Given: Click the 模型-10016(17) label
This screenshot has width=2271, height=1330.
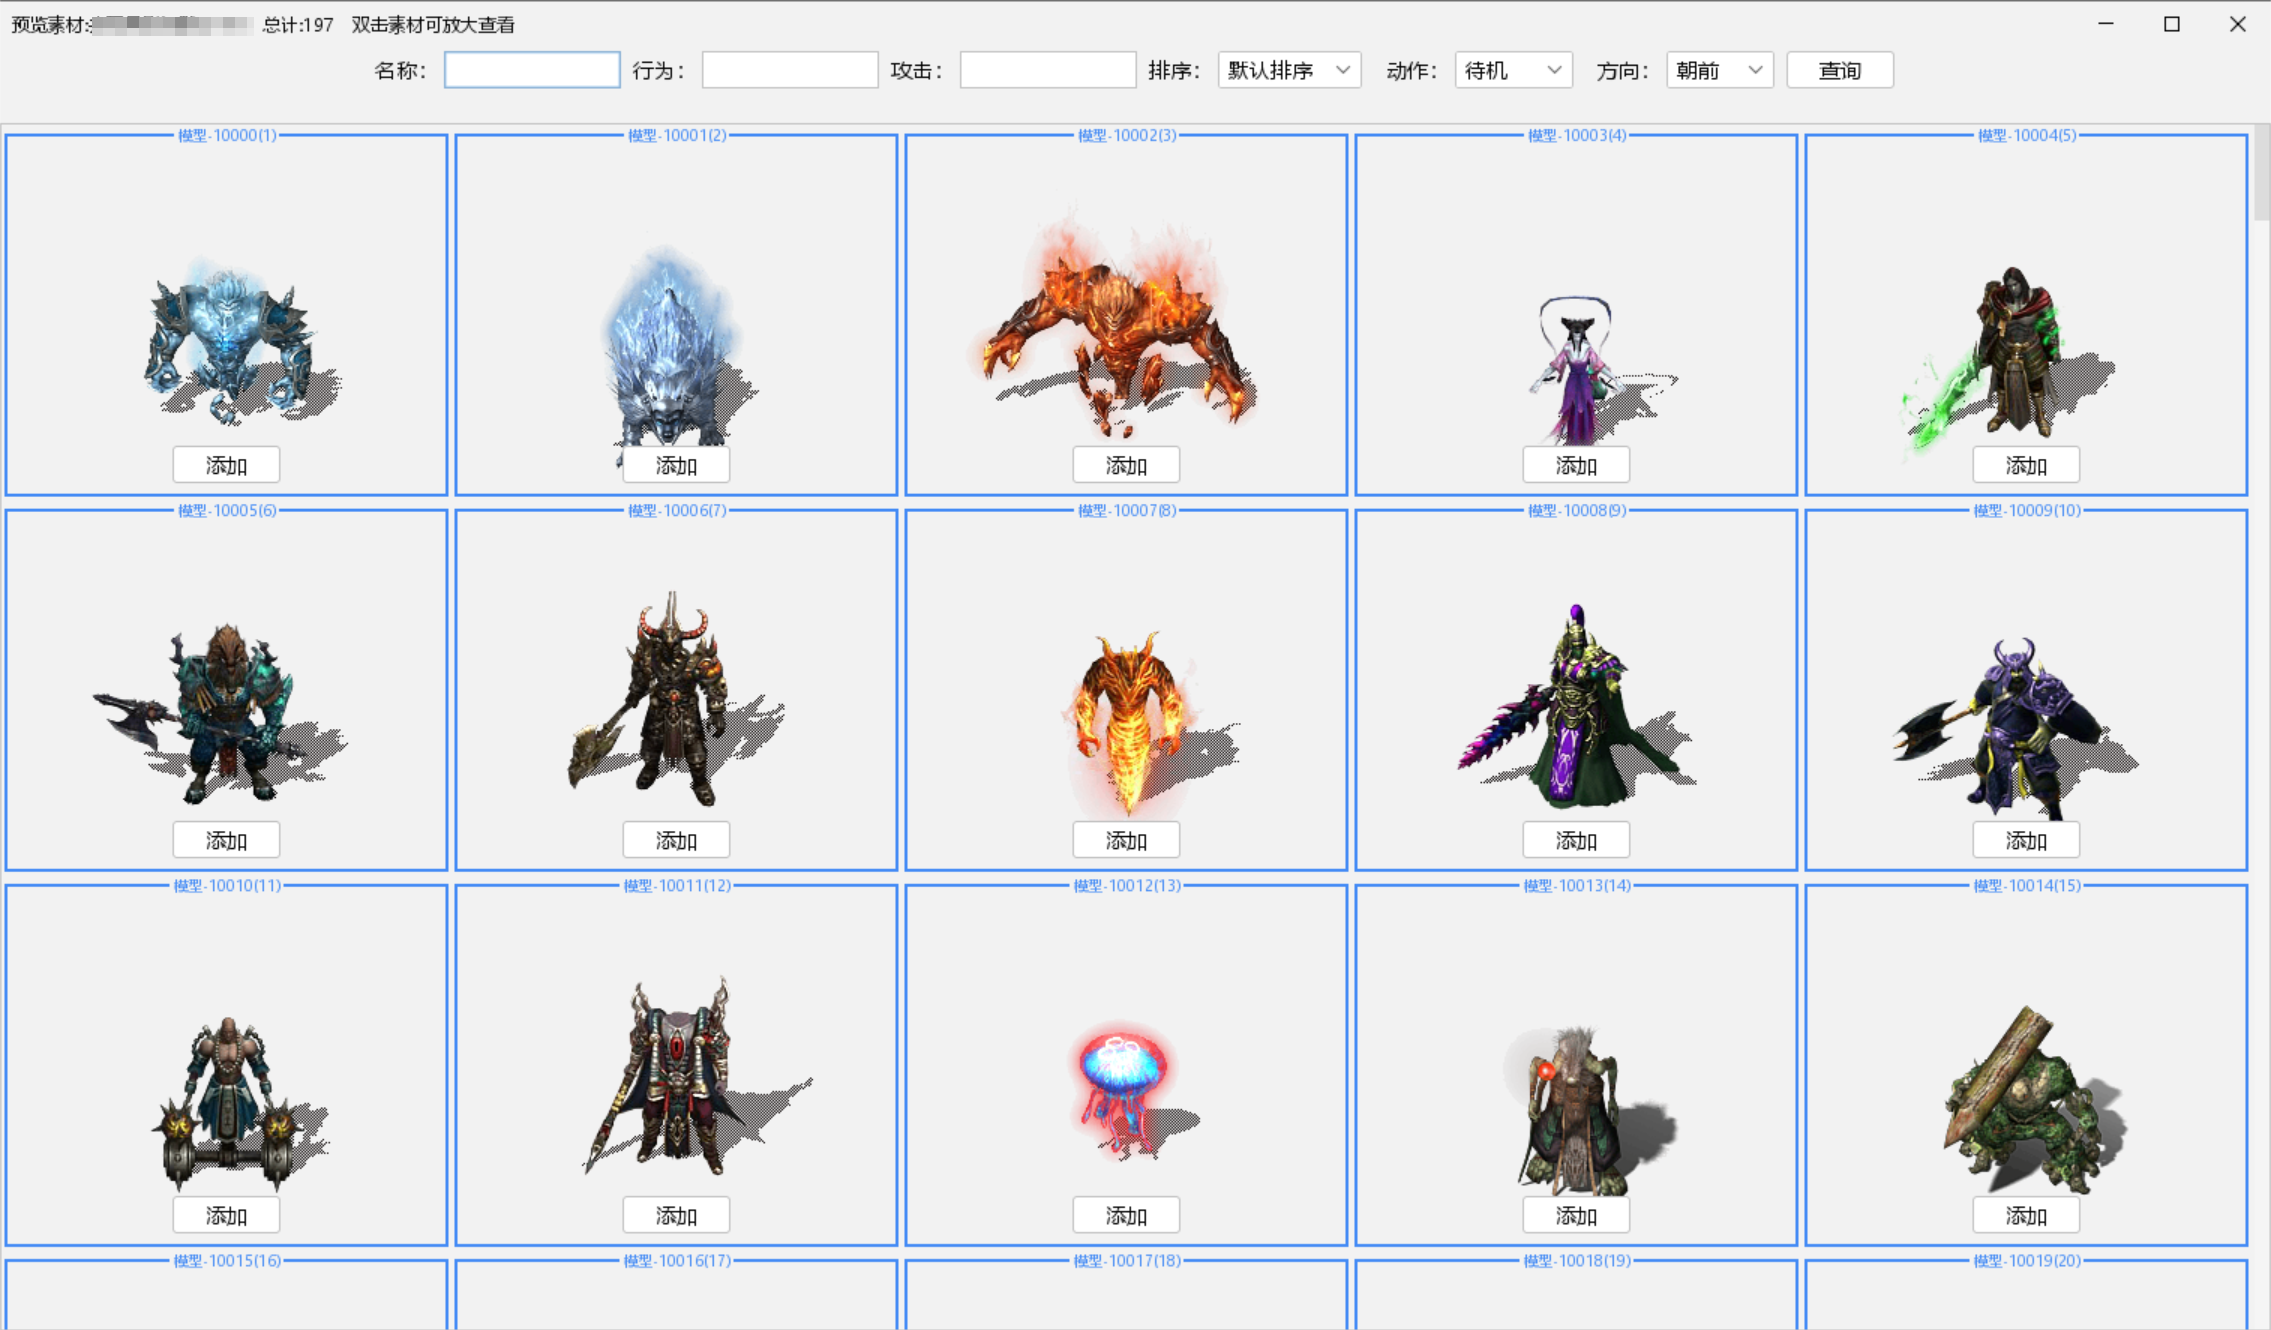Looking at the screenshot, I should click(677, 1260).
